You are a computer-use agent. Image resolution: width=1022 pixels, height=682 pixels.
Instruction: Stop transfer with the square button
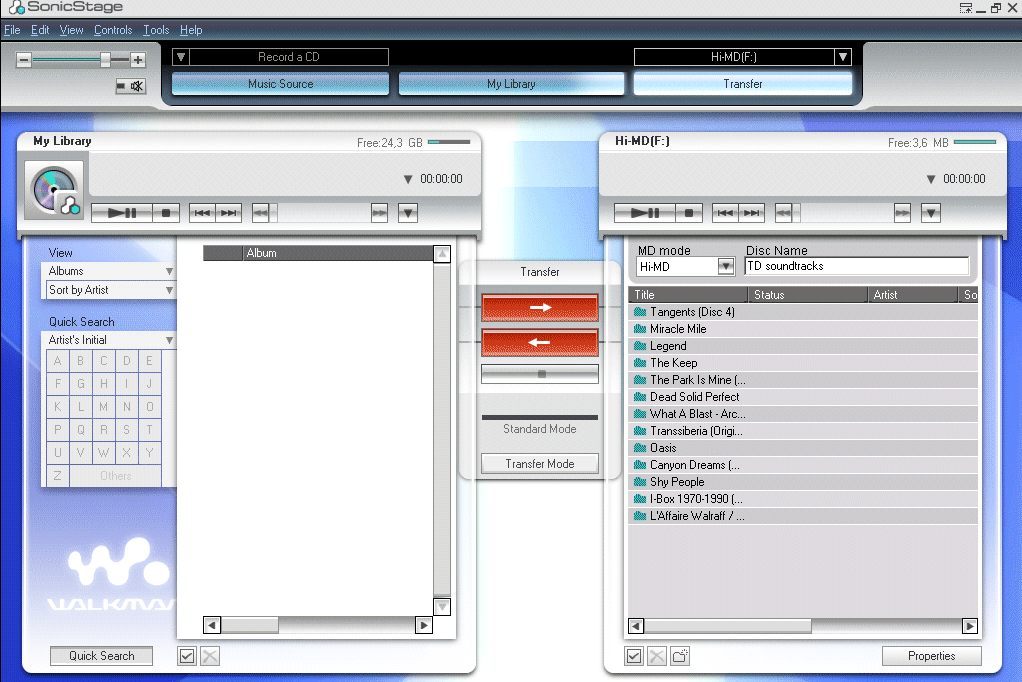click(x=540, y=374)
